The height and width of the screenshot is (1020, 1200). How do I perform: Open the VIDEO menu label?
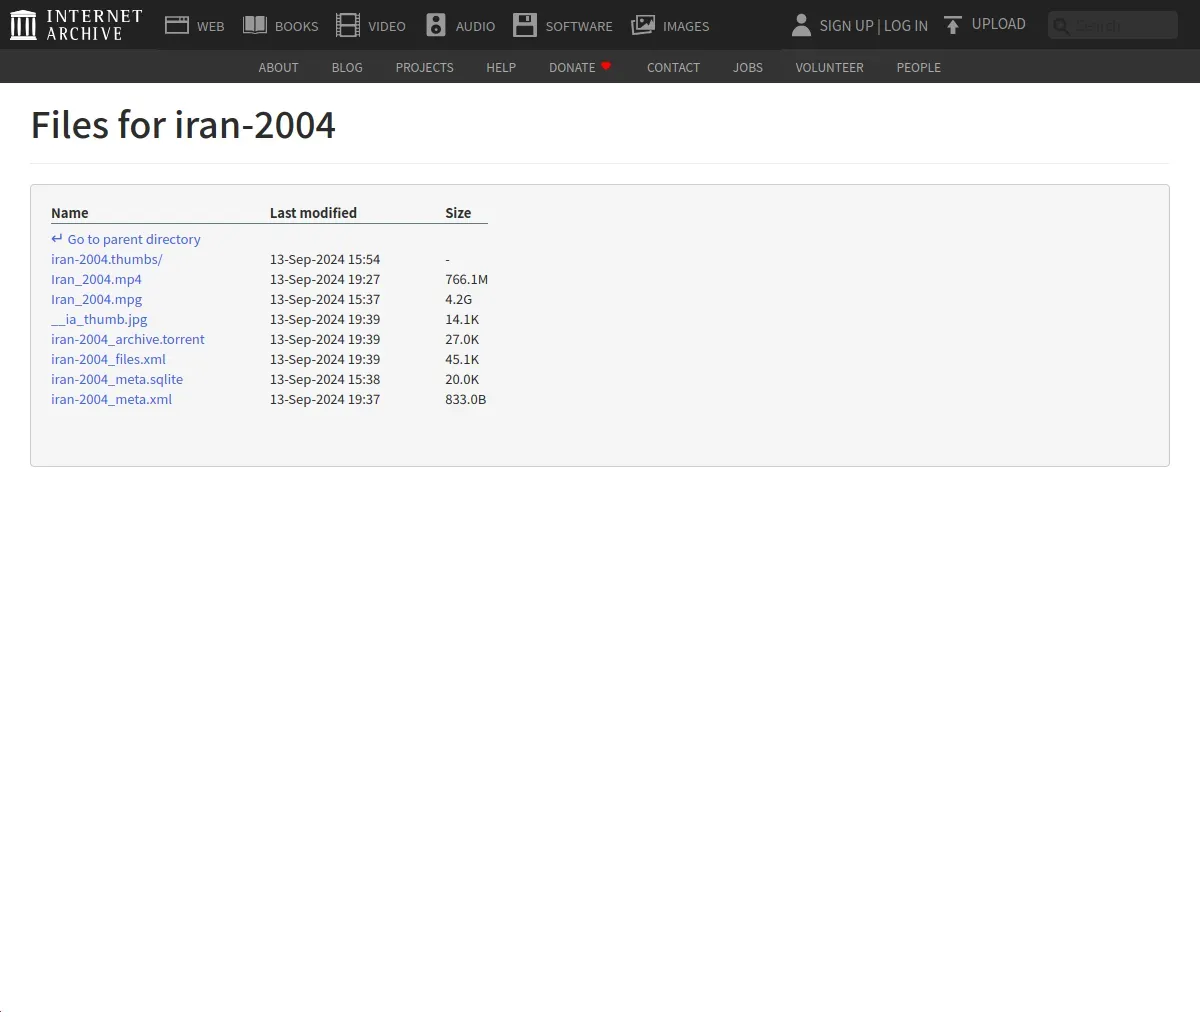point(387,27)
